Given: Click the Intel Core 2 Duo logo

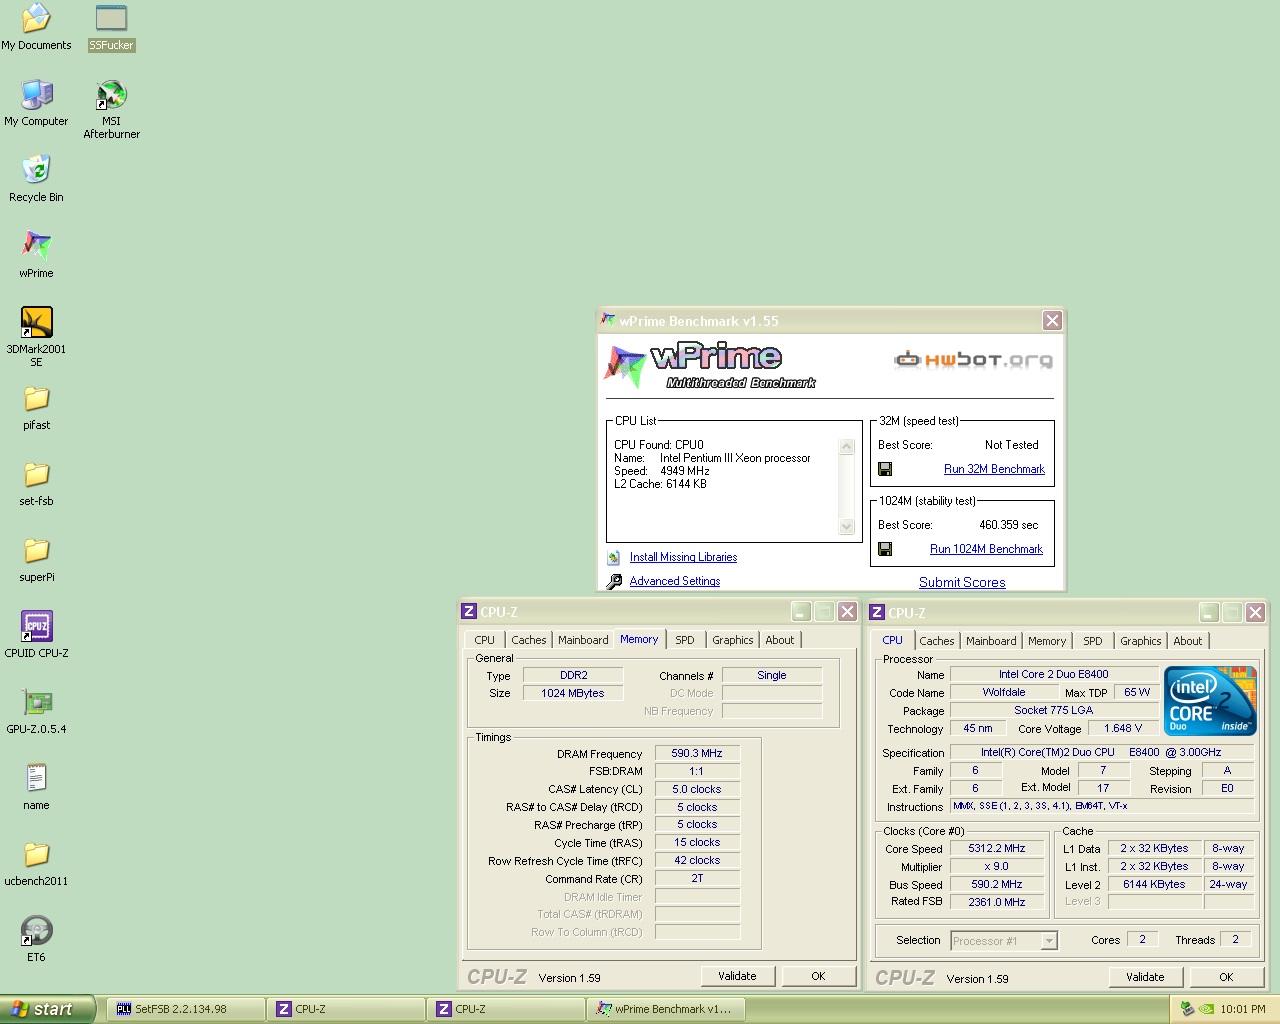Looking at the screenshot, I should tap(1210, 701).
